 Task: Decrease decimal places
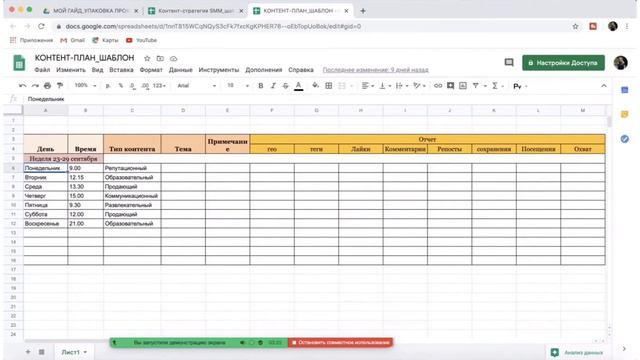click(x=133, y=86)
